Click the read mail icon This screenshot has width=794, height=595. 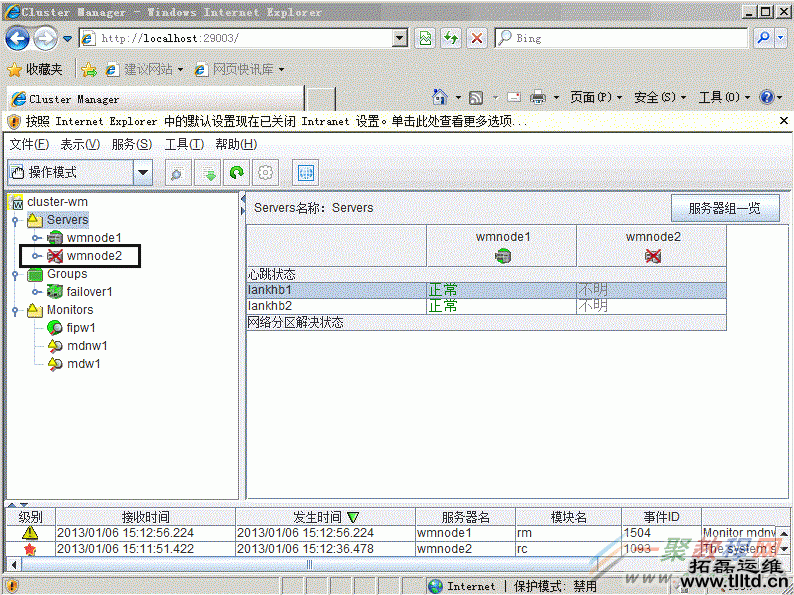(x=514, y=97)
